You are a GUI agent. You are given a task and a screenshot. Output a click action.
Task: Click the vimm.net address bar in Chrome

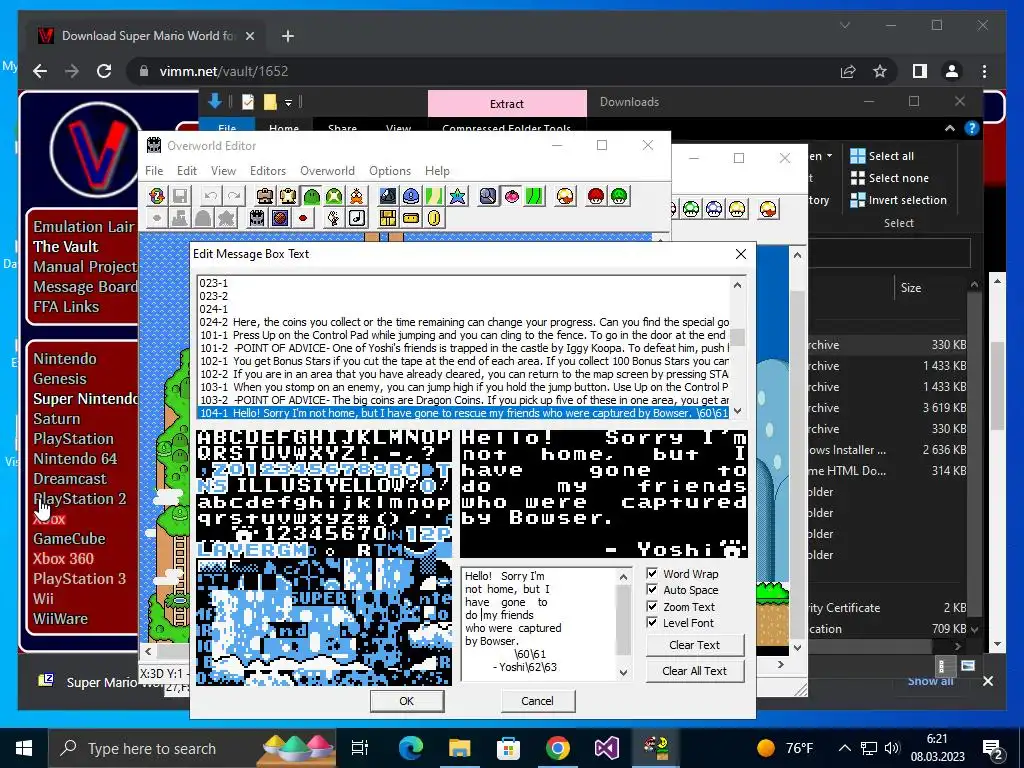pos(483,71)
